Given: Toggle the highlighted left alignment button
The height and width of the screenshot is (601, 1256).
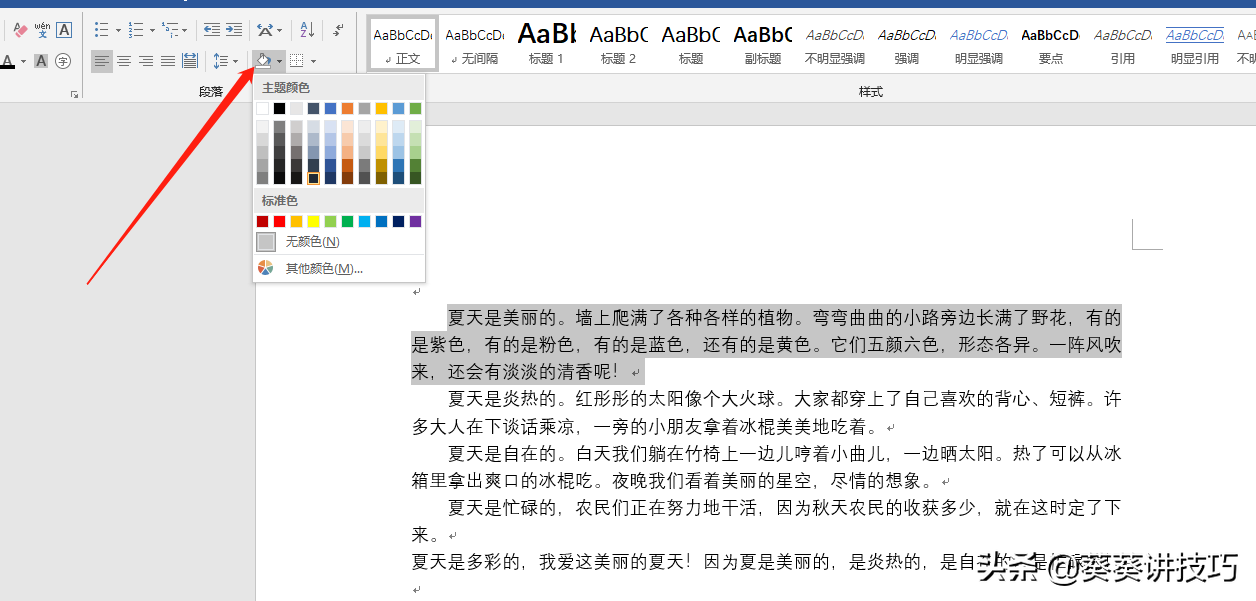Looking at the screenshot, I should [x=101, y=60].
